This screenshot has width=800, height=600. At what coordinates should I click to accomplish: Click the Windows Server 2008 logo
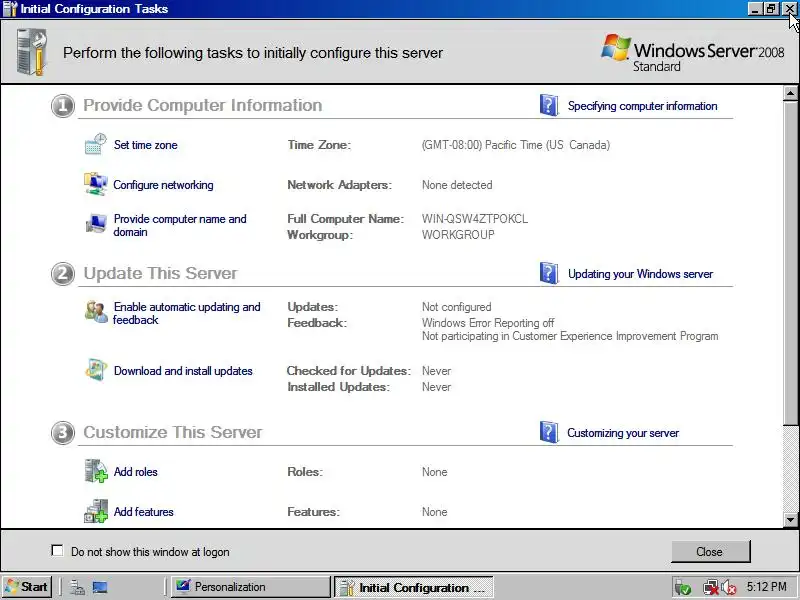(692, 53)
